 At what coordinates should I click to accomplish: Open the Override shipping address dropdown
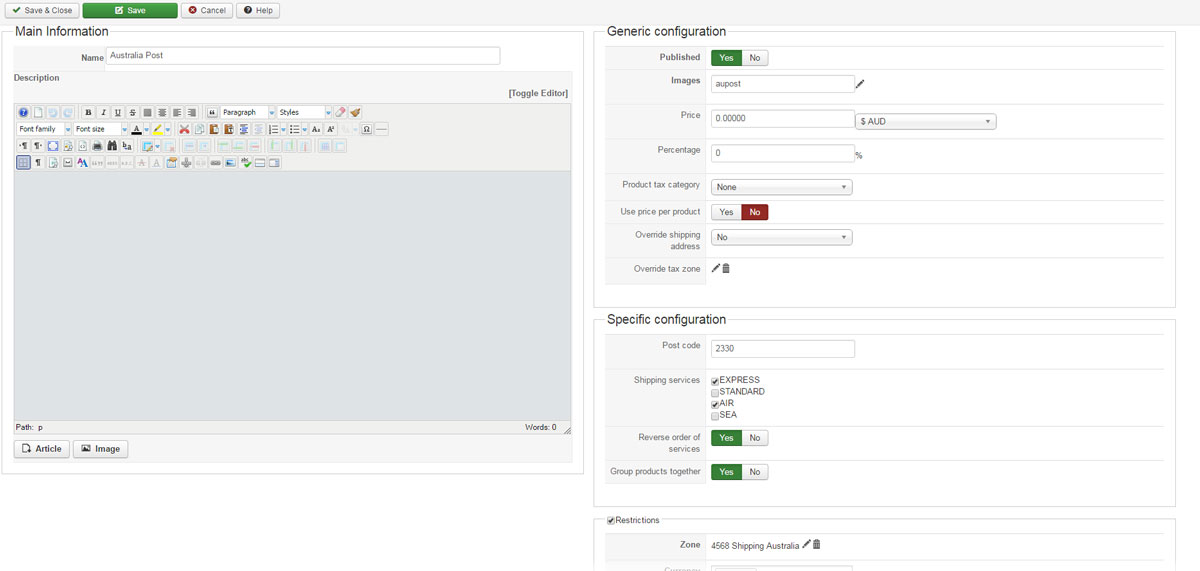[781, 237]
